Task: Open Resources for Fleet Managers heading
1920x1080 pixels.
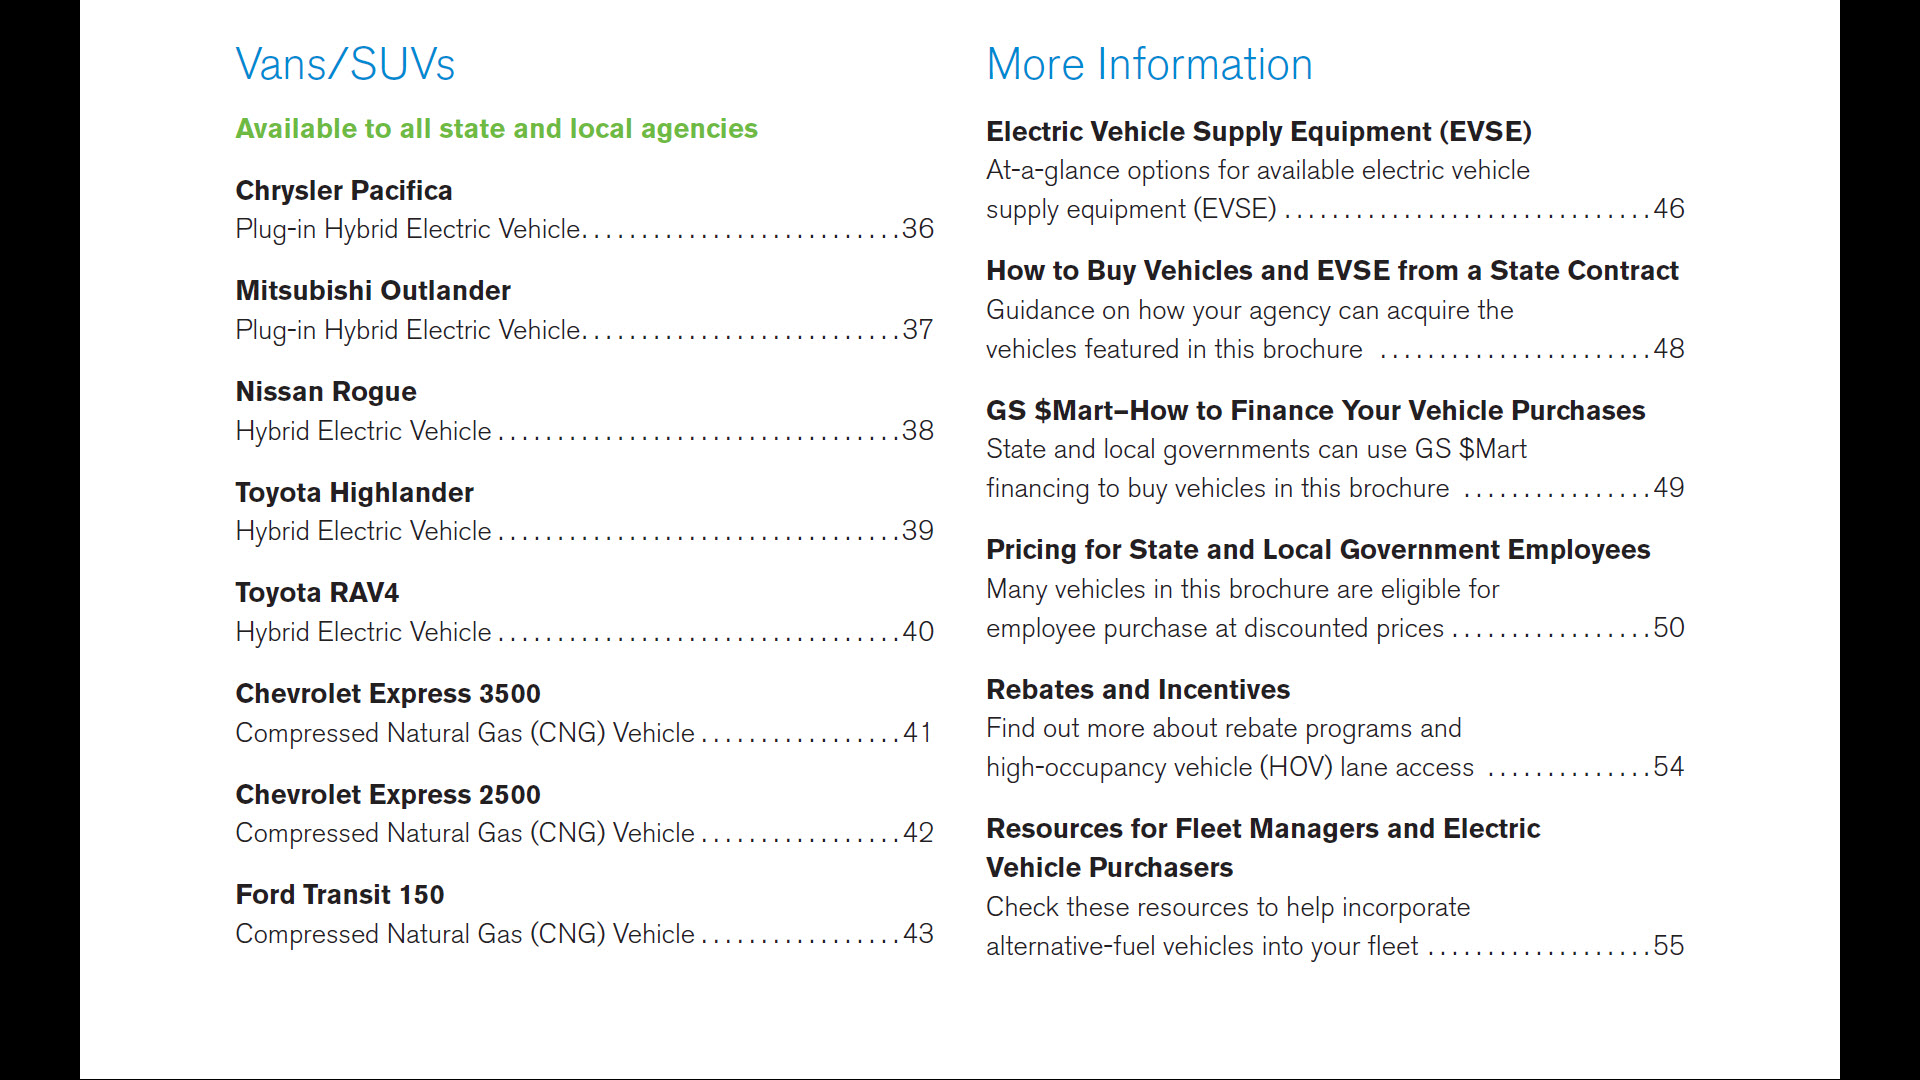Action: (x=1263, y=828)
